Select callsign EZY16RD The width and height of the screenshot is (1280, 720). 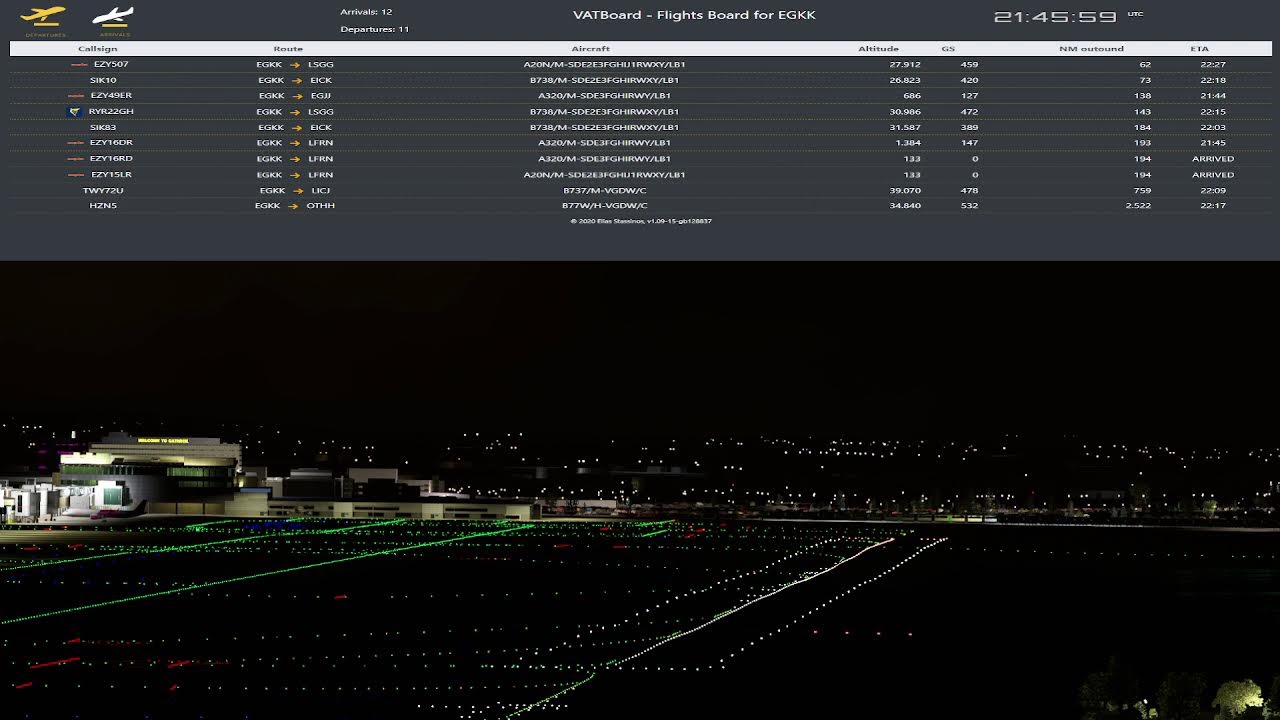[x=111, y=159]
